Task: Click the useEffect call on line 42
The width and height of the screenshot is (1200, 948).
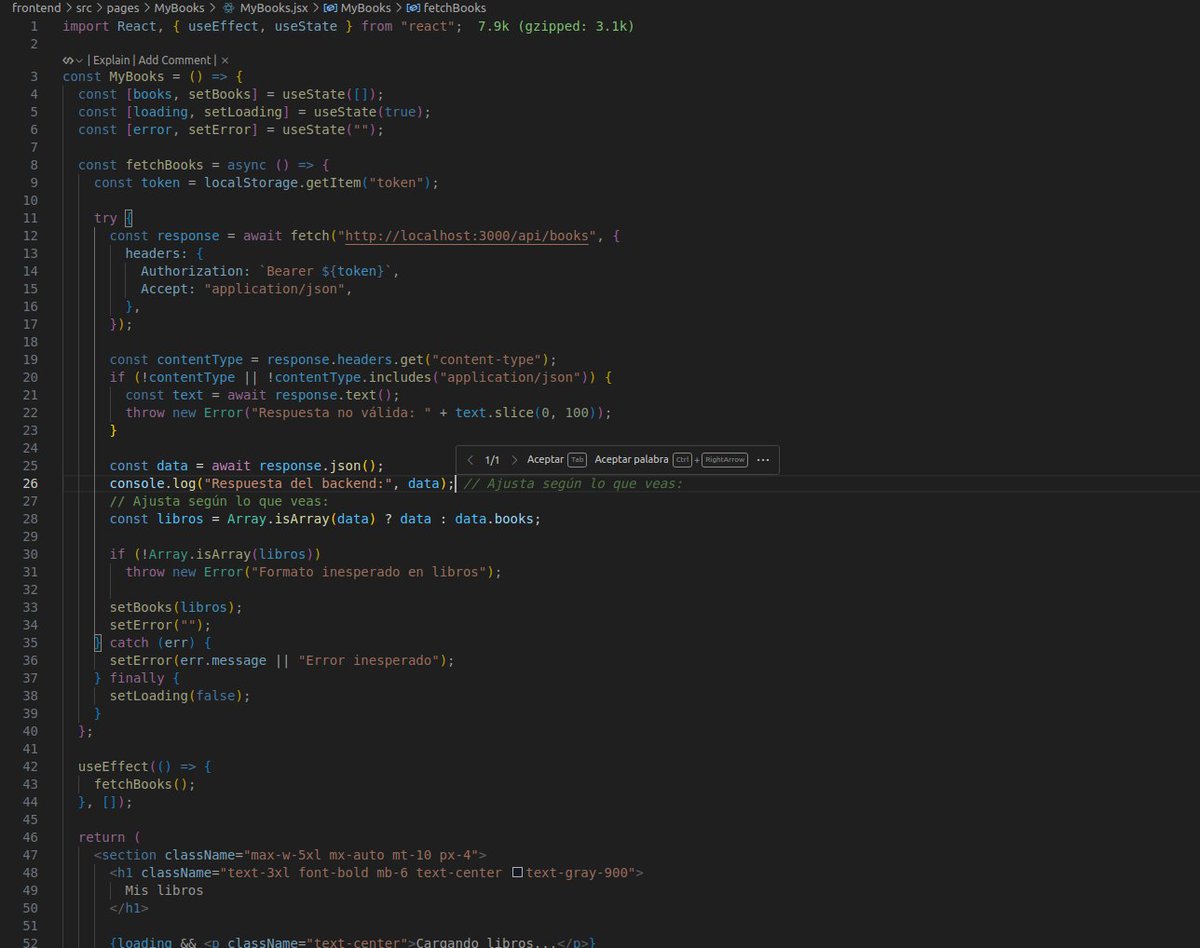Action: (113, 767)
